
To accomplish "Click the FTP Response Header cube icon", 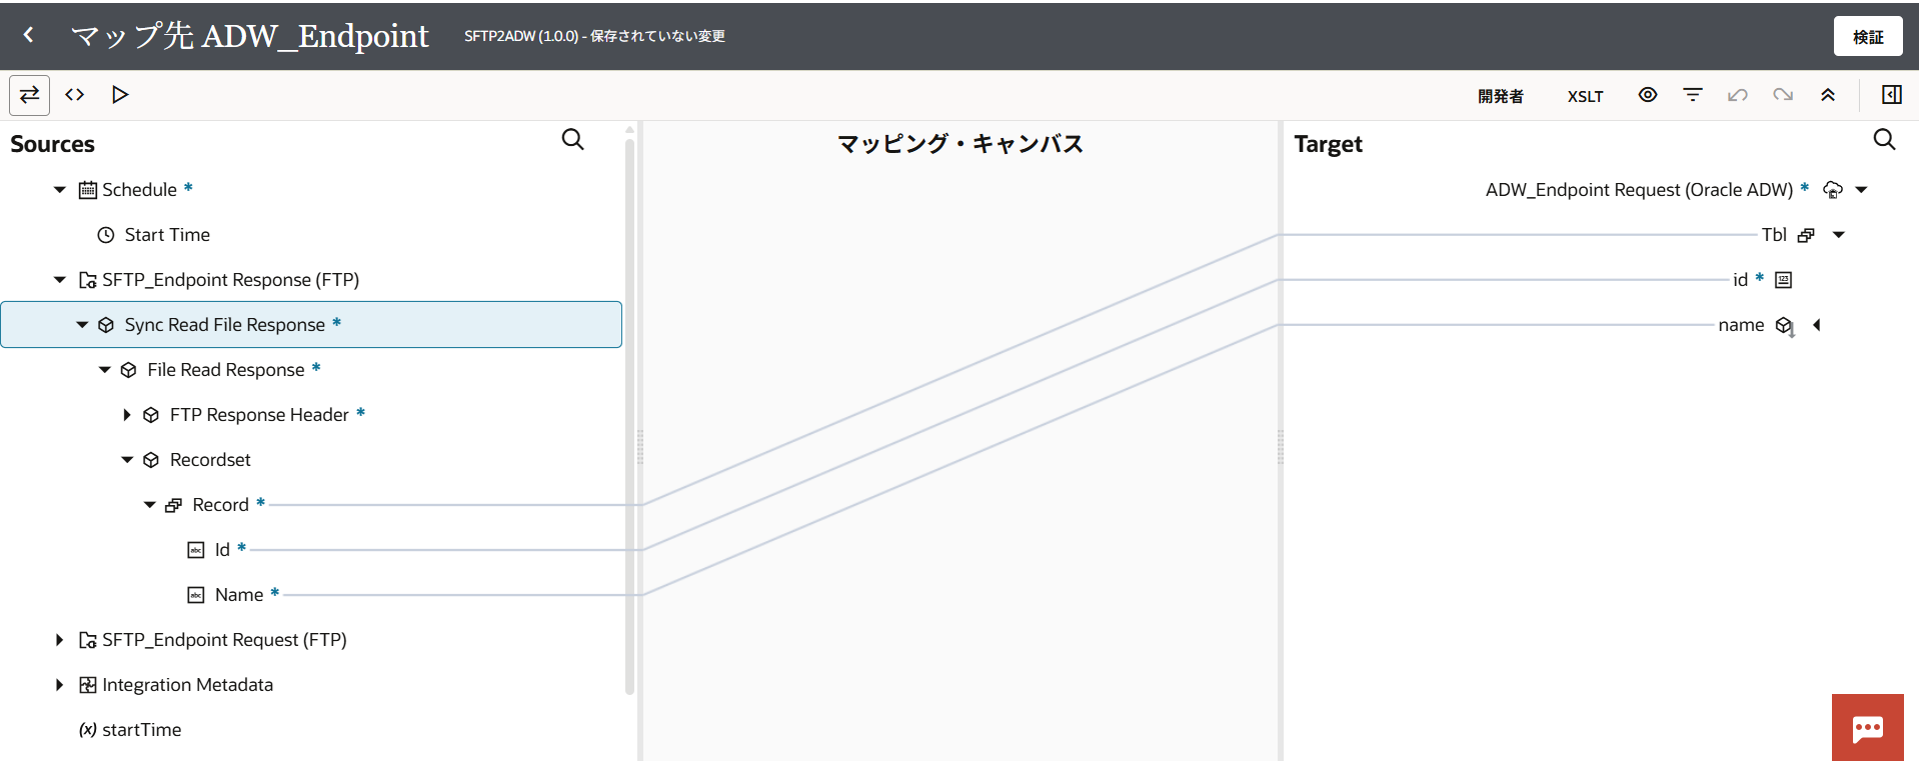I will pos(151,415).
